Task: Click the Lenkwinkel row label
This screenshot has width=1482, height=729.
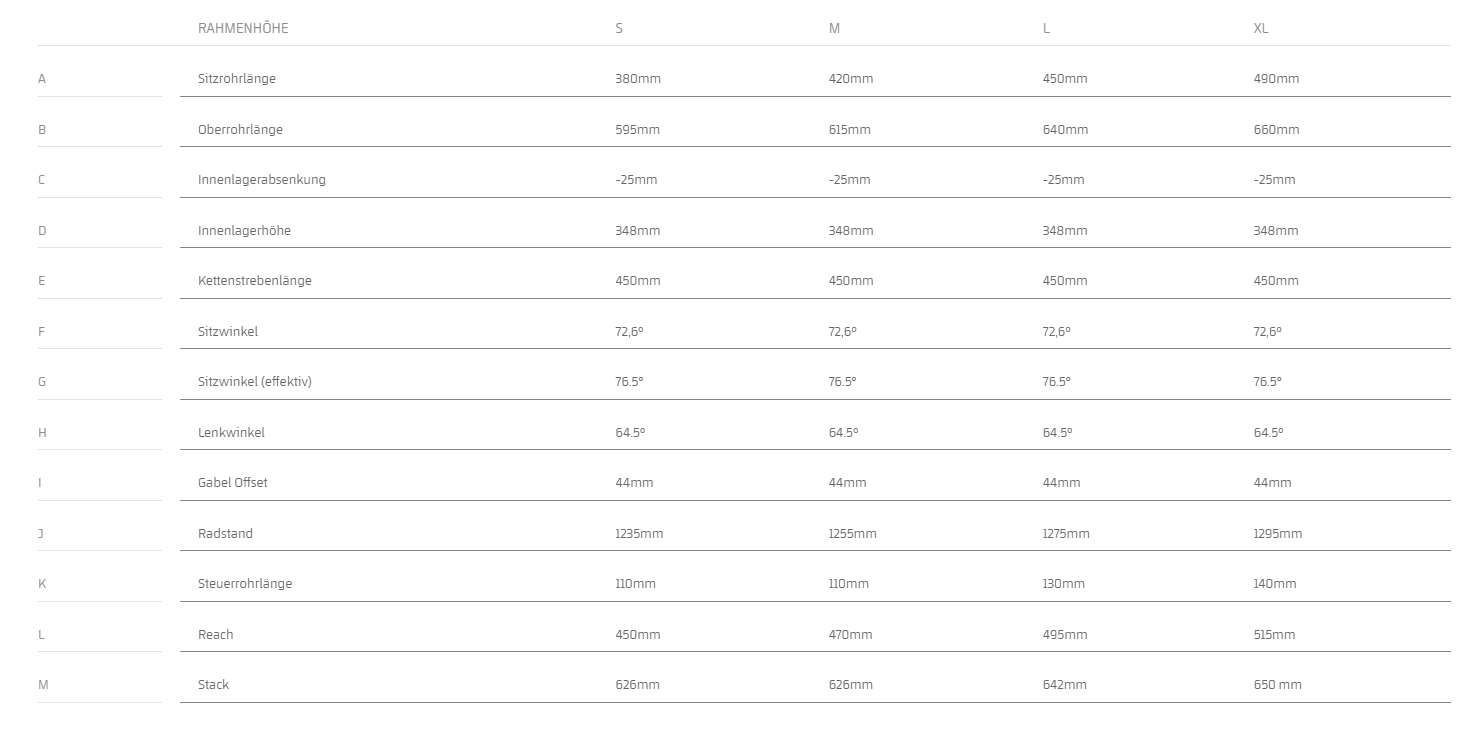Action: tap(231, 433)
